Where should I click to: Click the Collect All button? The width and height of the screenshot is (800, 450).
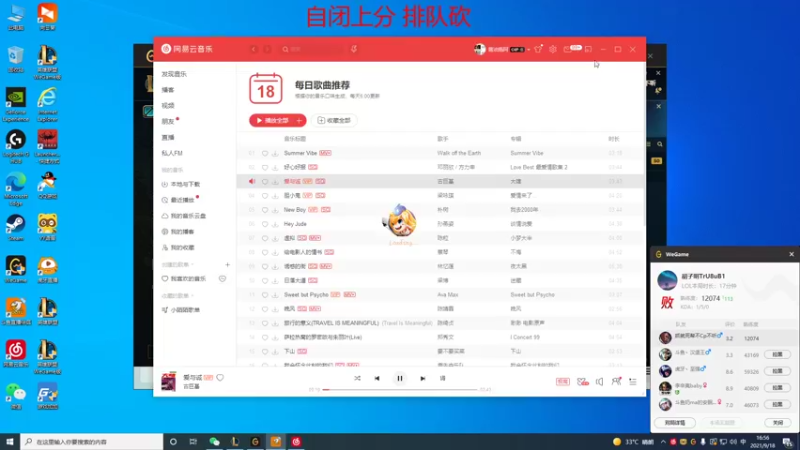coord(334,120)
